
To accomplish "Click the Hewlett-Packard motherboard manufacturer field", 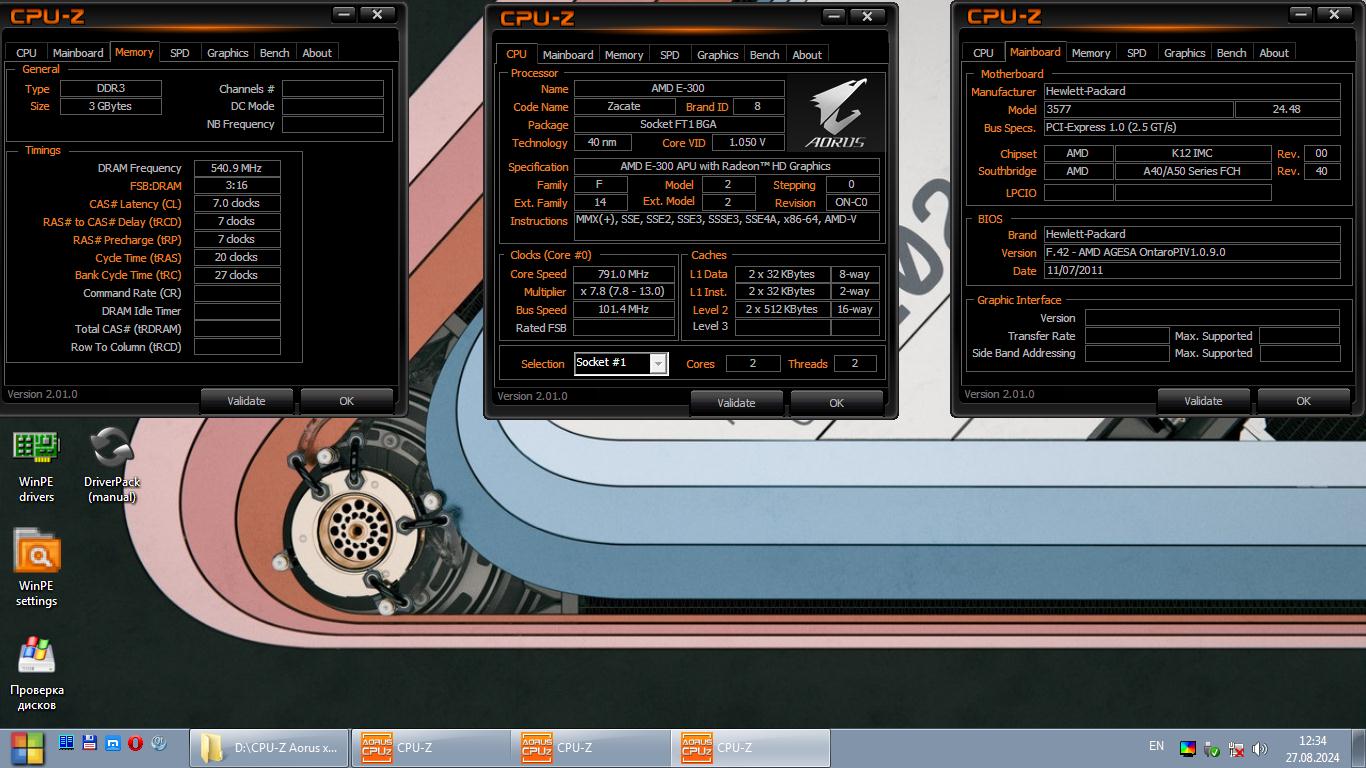I will (1192, 91).
